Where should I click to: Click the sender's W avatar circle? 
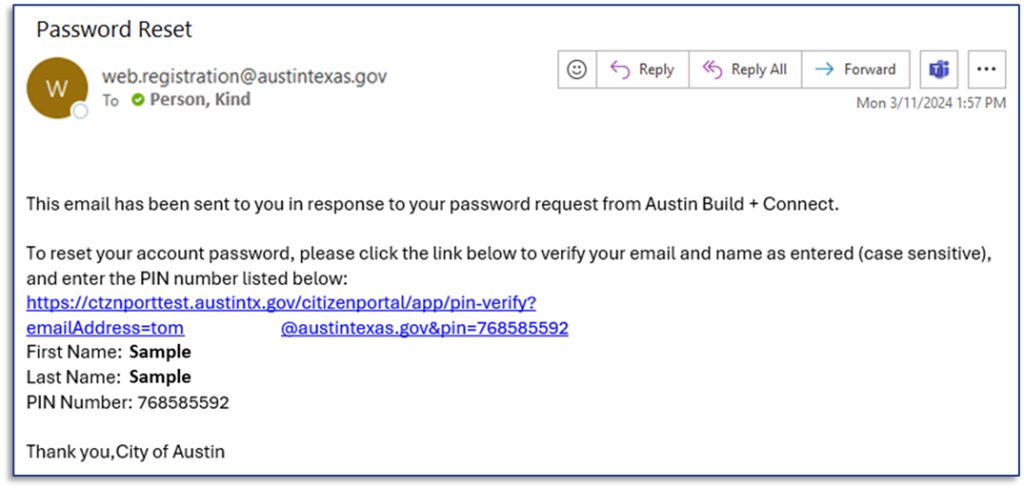57,87
